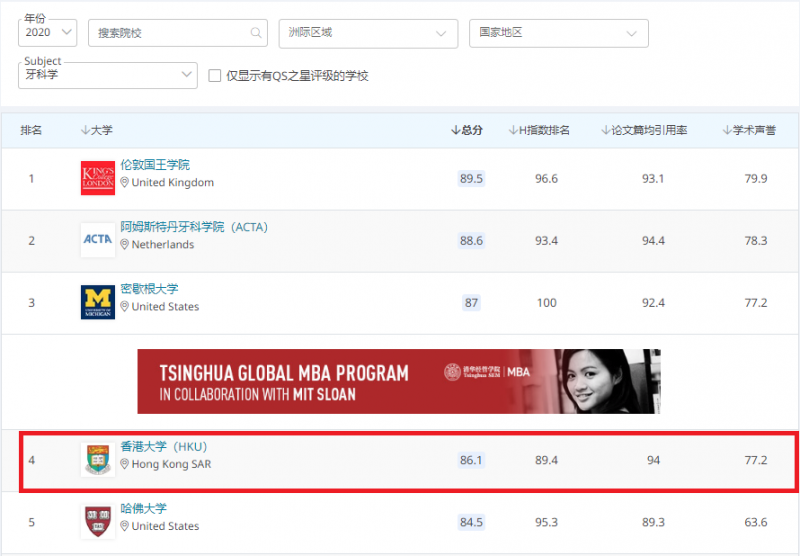Click the King's College London logo
The width and height of the screenshot is (800, 556).
98,178
